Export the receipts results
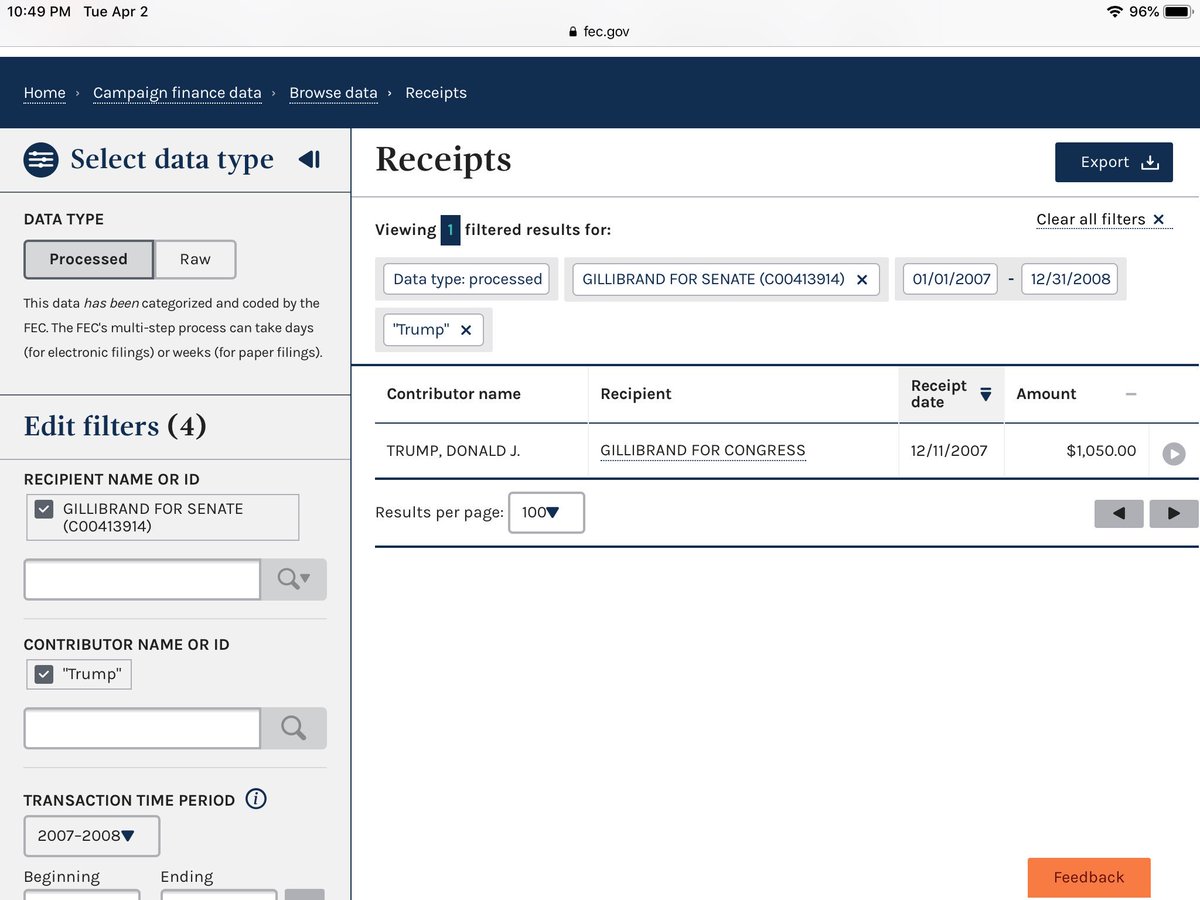Screen dimensions: 1200x900 (1114, 162)
